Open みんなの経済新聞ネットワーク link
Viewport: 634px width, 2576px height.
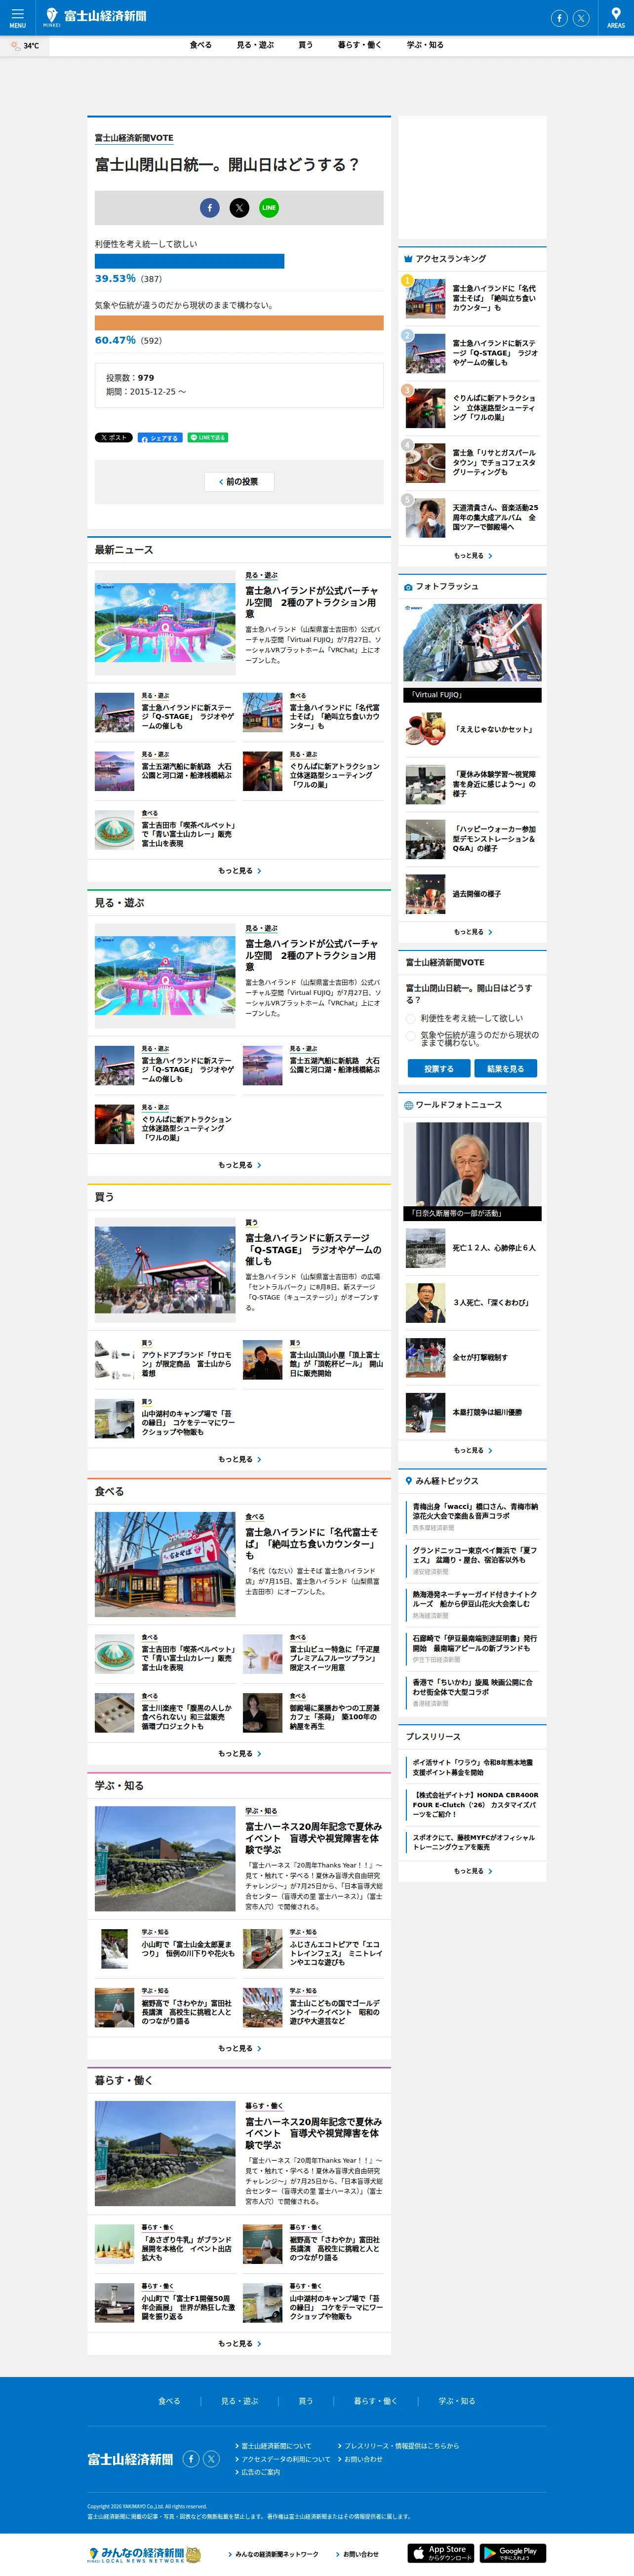tap(276, 2554)
